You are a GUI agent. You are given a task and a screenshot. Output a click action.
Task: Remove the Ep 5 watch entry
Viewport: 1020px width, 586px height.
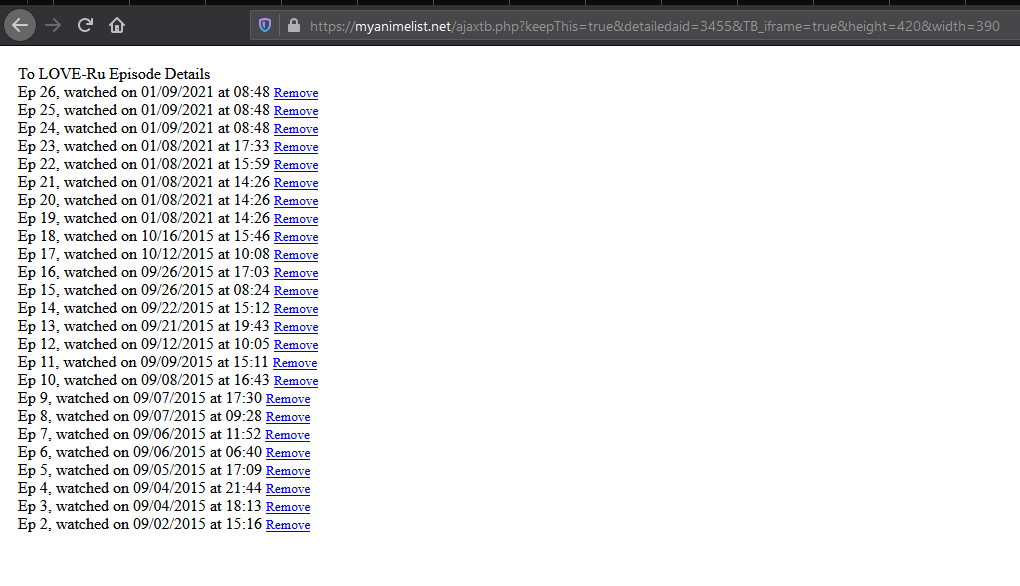pos(288,471)
